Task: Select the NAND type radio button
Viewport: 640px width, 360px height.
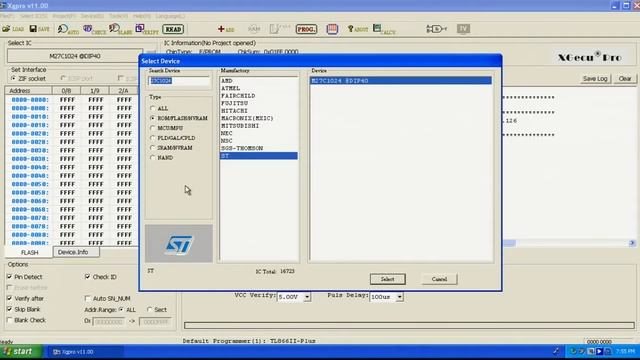Action: tap(153, 158)
